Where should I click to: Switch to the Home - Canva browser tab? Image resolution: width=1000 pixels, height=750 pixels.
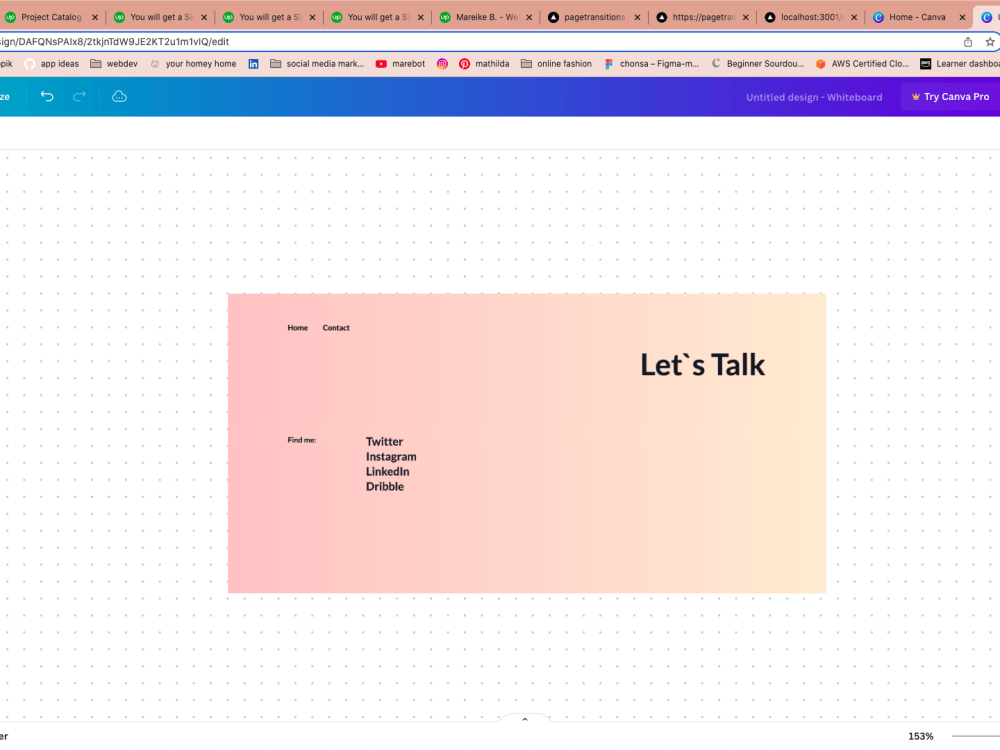point(916,17)
